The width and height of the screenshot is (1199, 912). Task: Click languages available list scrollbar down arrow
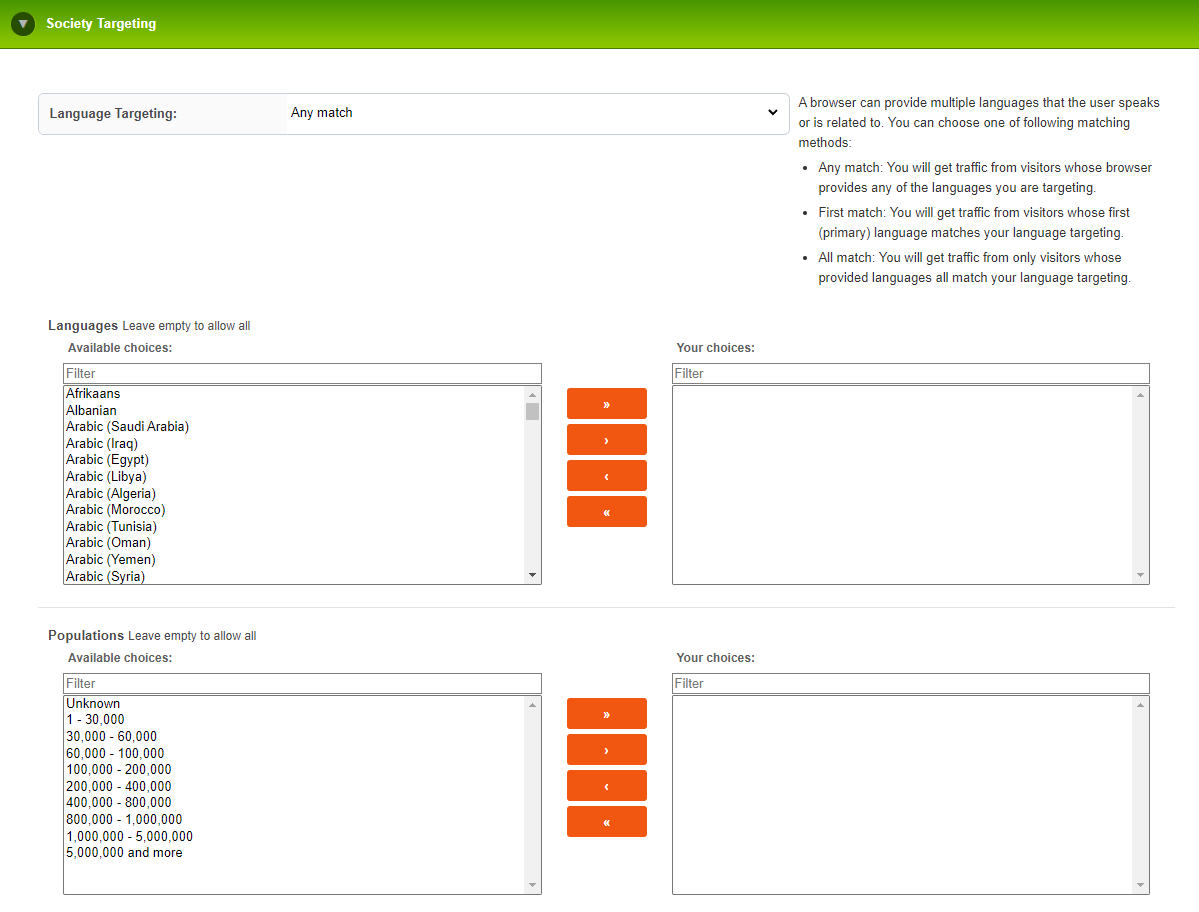click(532, 575)
